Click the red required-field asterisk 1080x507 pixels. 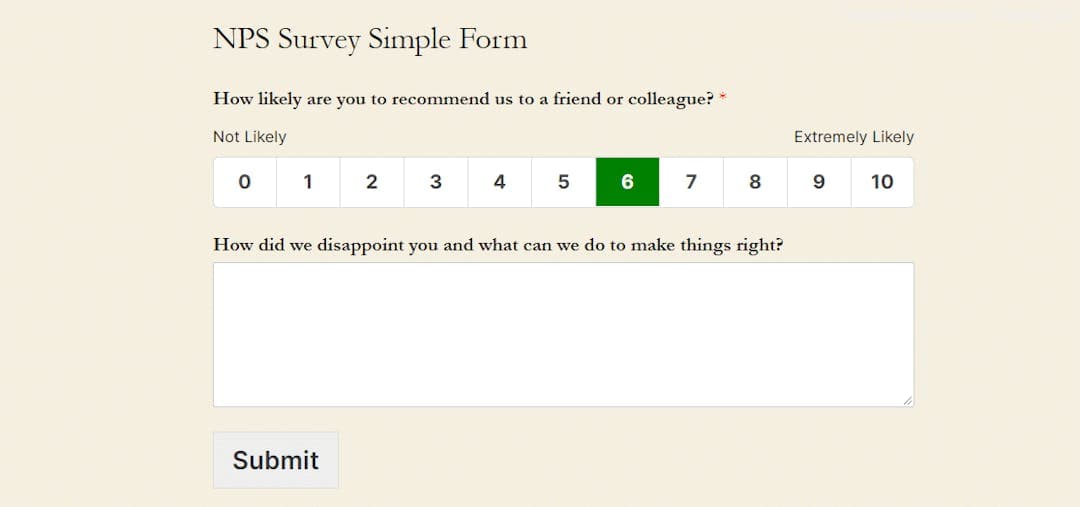(723, 98)
